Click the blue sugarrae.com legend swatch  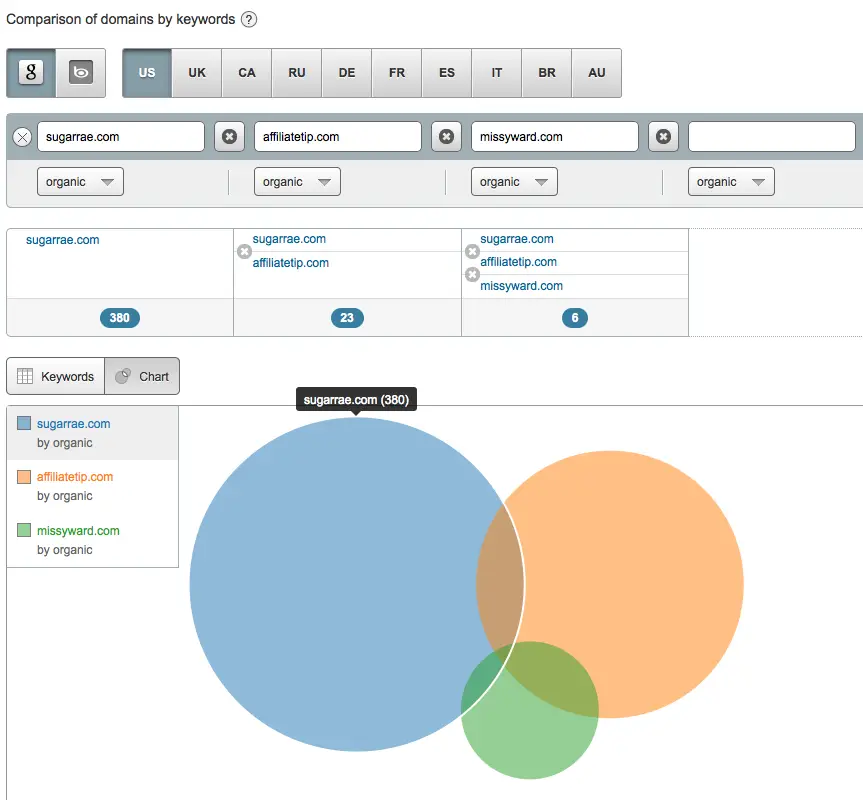[x=24, y=423]
